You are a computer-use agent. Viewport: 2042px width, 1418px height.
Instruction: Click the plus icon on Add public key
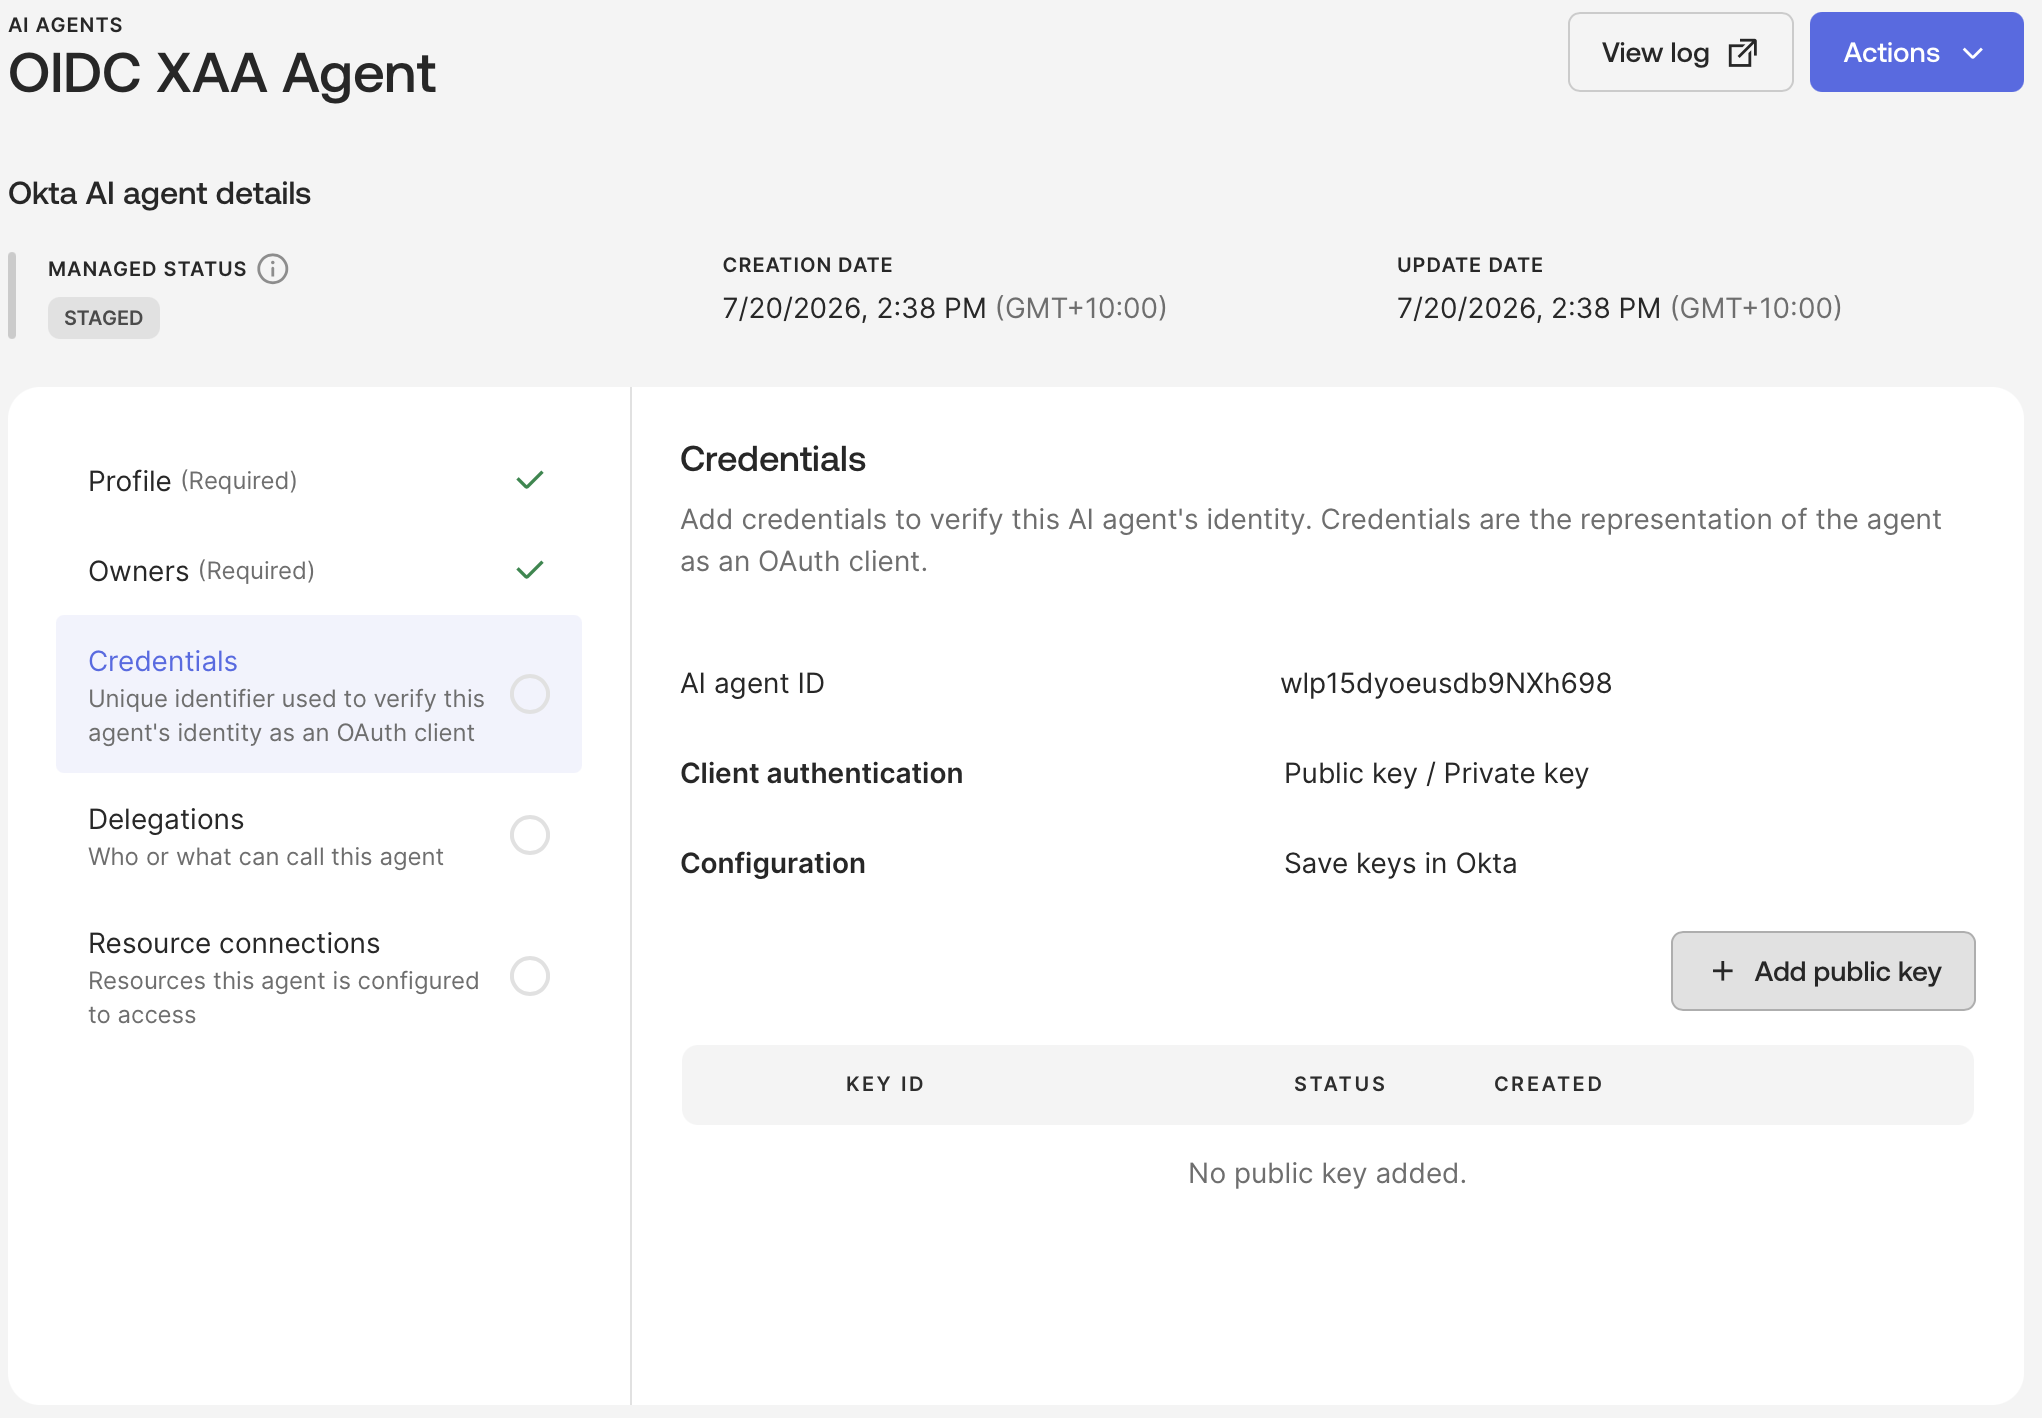click(1722, 971)
